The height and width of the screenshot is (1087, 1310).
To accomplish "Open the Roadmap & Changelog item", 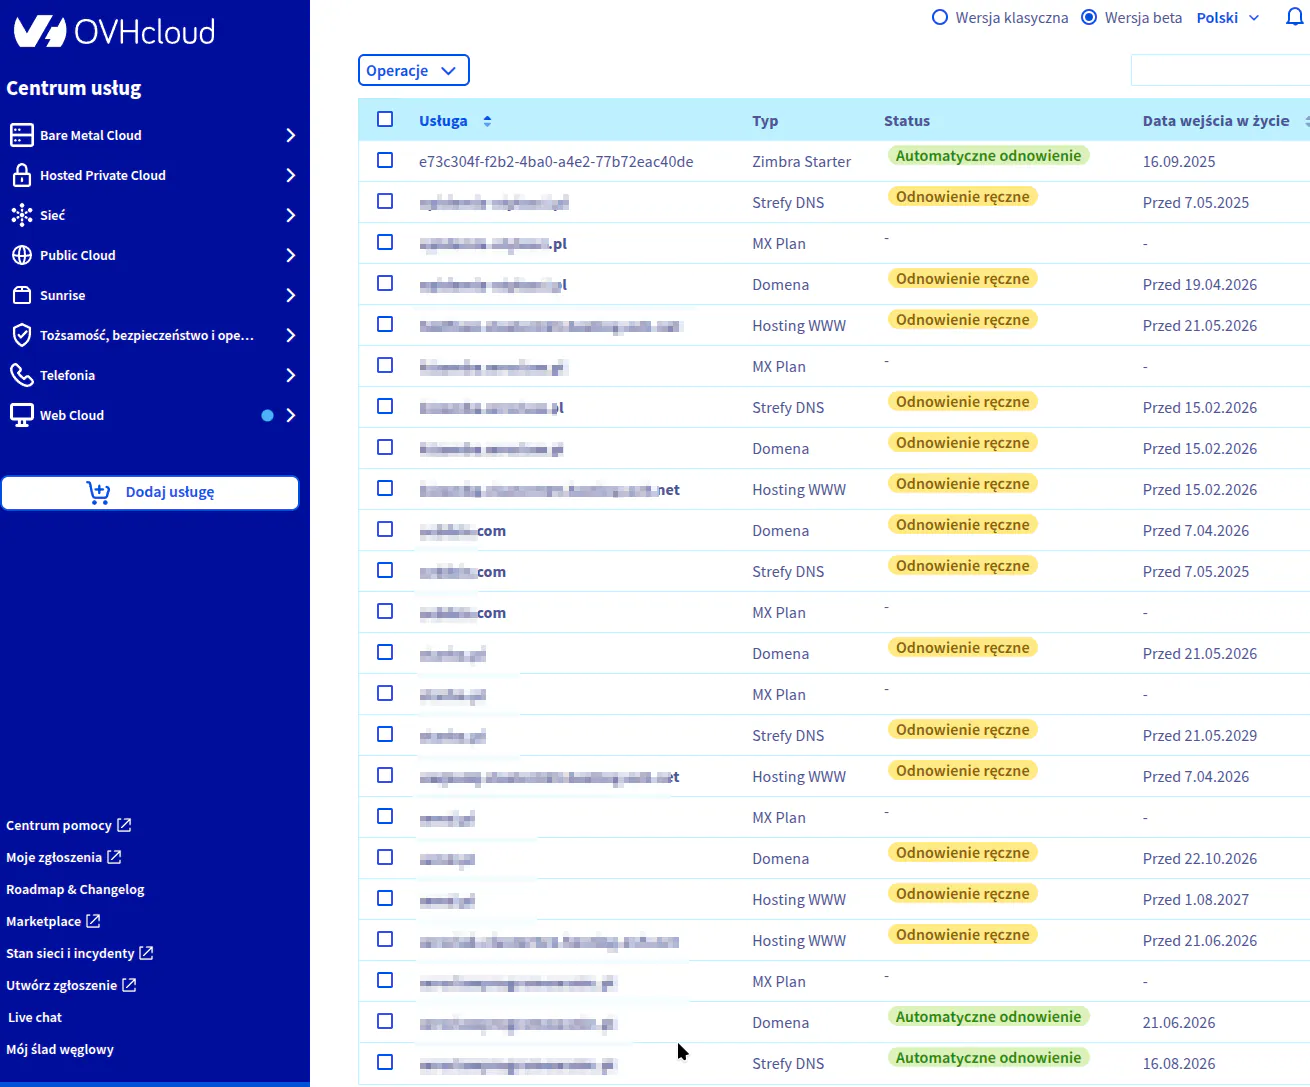I will click(x=75, y=890).
